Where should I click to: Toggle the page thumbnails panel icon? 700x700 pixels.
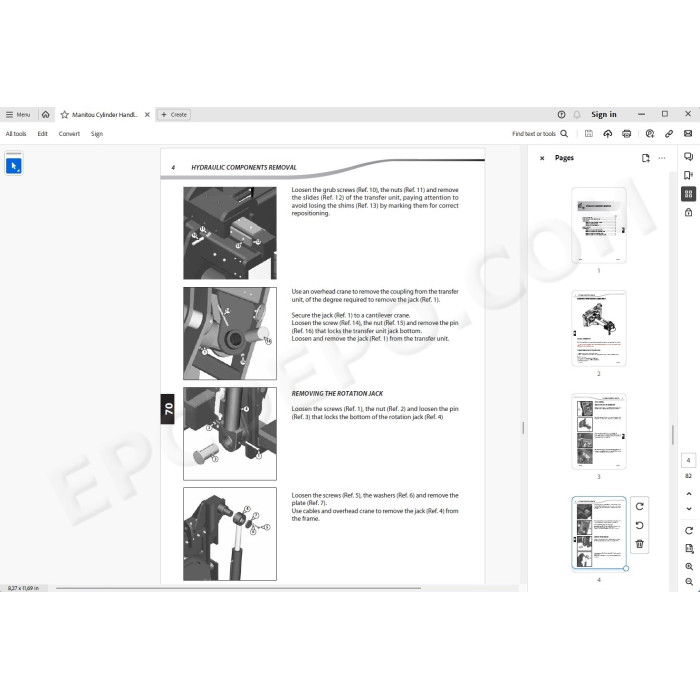coord(688,194)
